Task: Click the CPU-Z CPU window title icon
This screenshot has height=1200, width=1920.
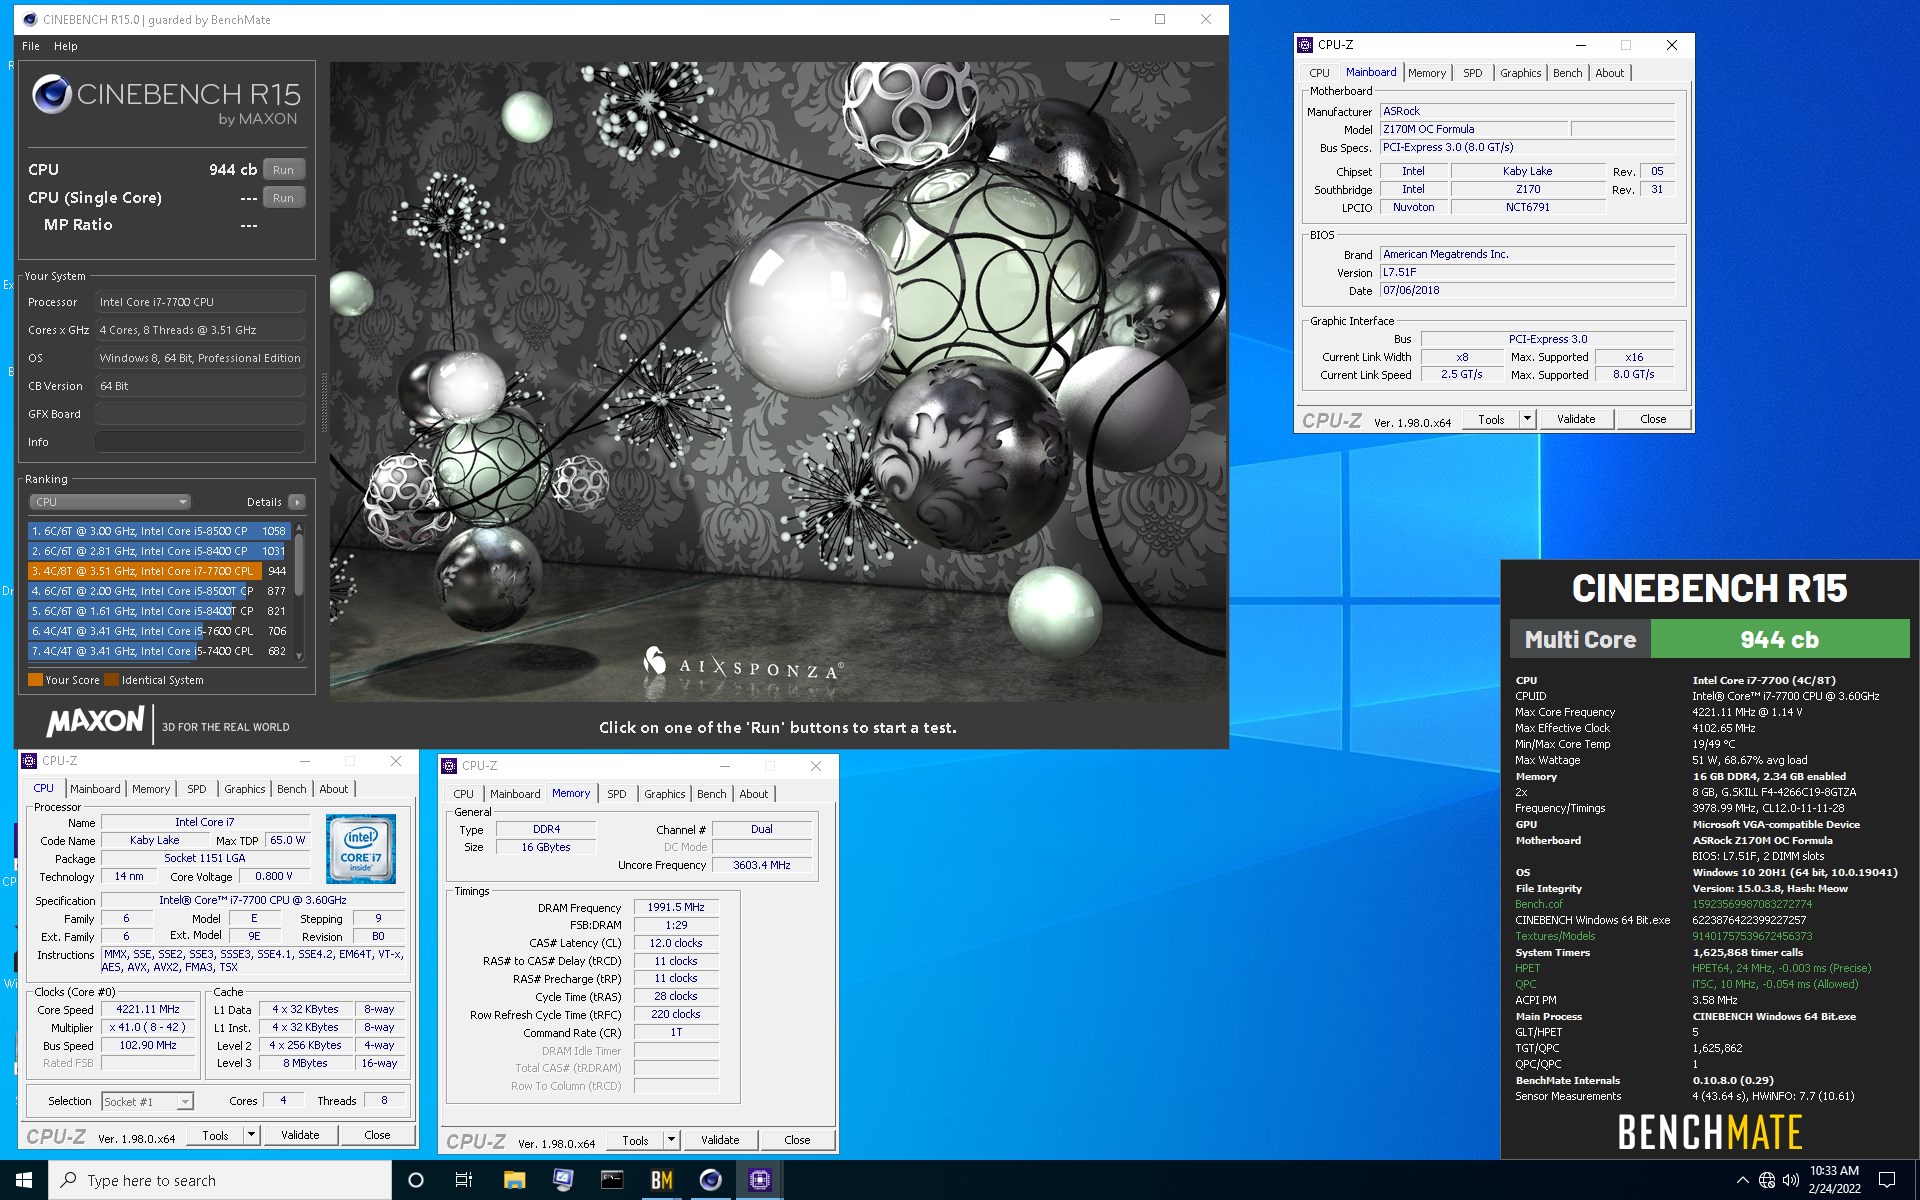Action: [x=29, y=760]
